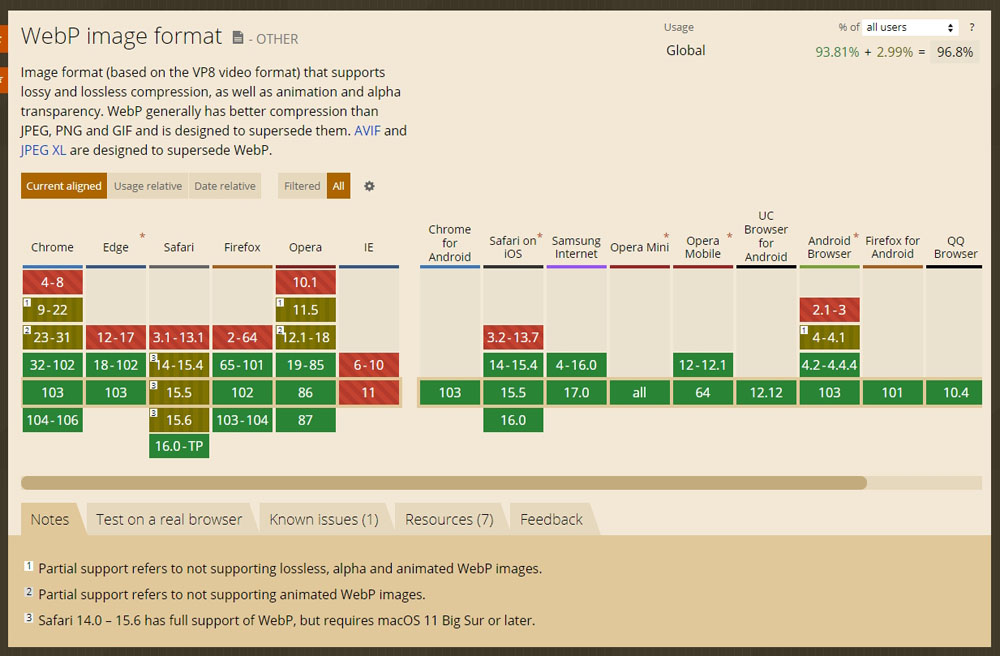Click the question mark help icon
The image size is (1000, 656).
click(971, 27)
